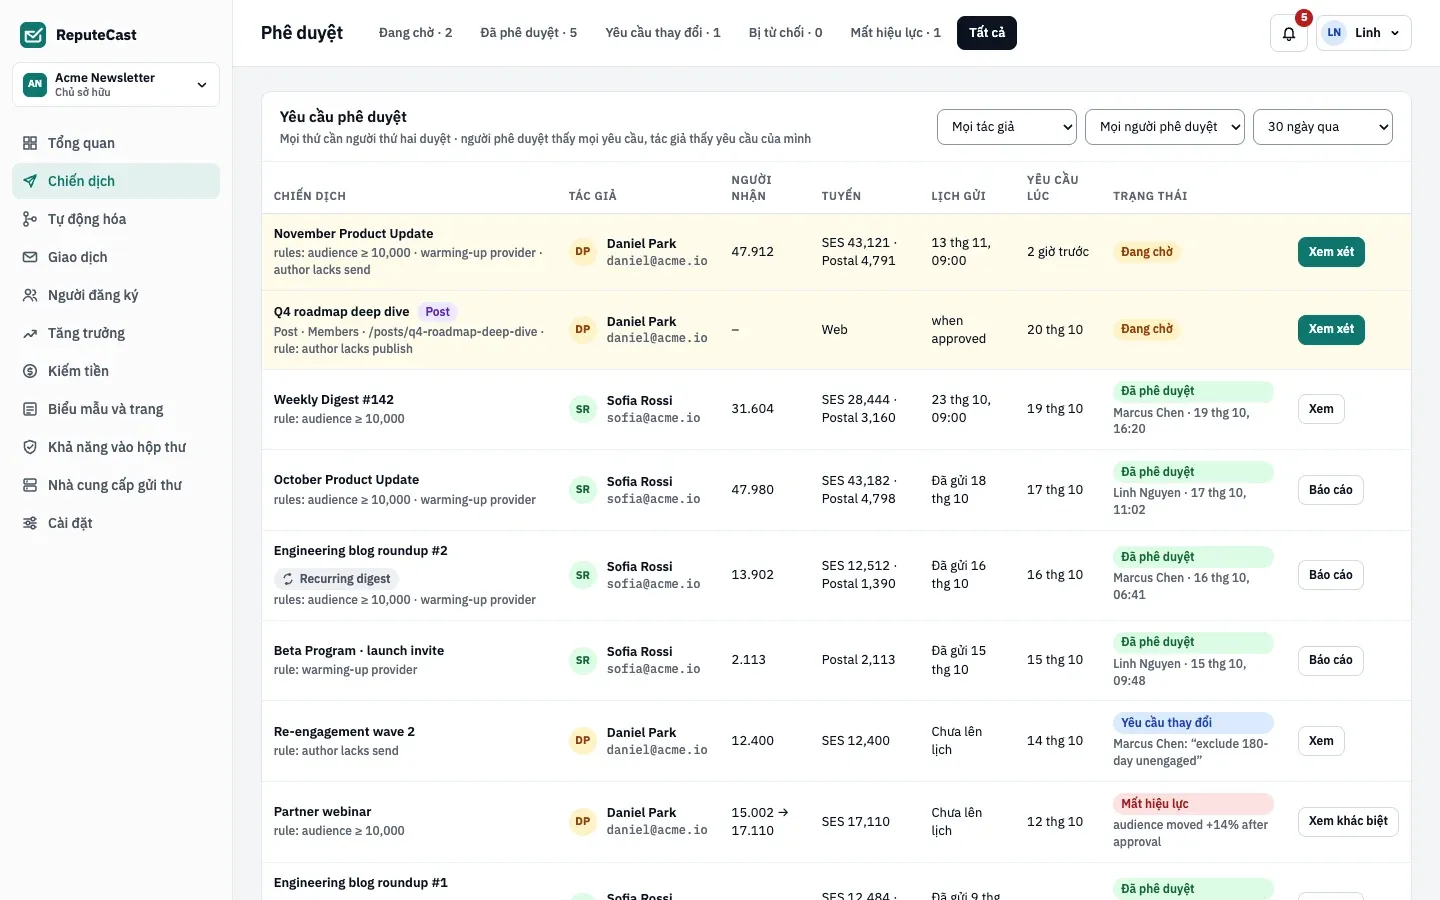
Task: Click DP avatar in Partner webinar row
Action: pyautogui.click(x=583, y=821)
